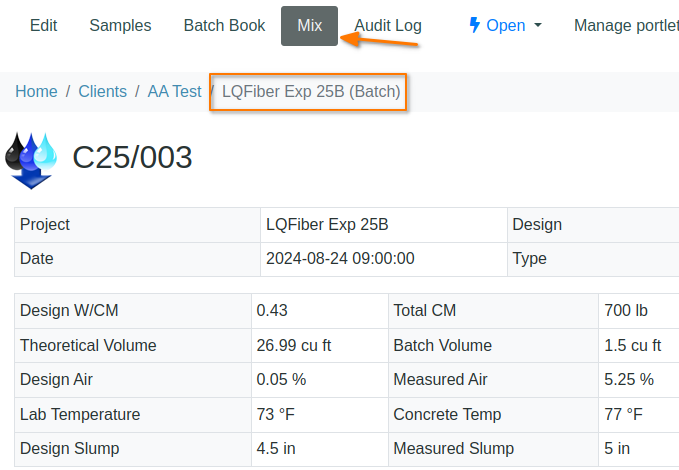Click the date value 2024-08-24 09:00:00
Screen dimensions: 679x470
(x=340, y=258)
